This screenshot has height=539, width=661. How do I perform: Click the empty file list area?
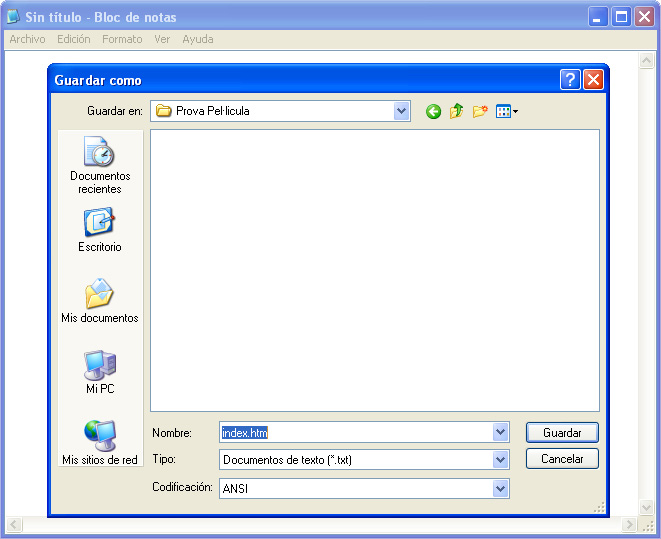375,270
